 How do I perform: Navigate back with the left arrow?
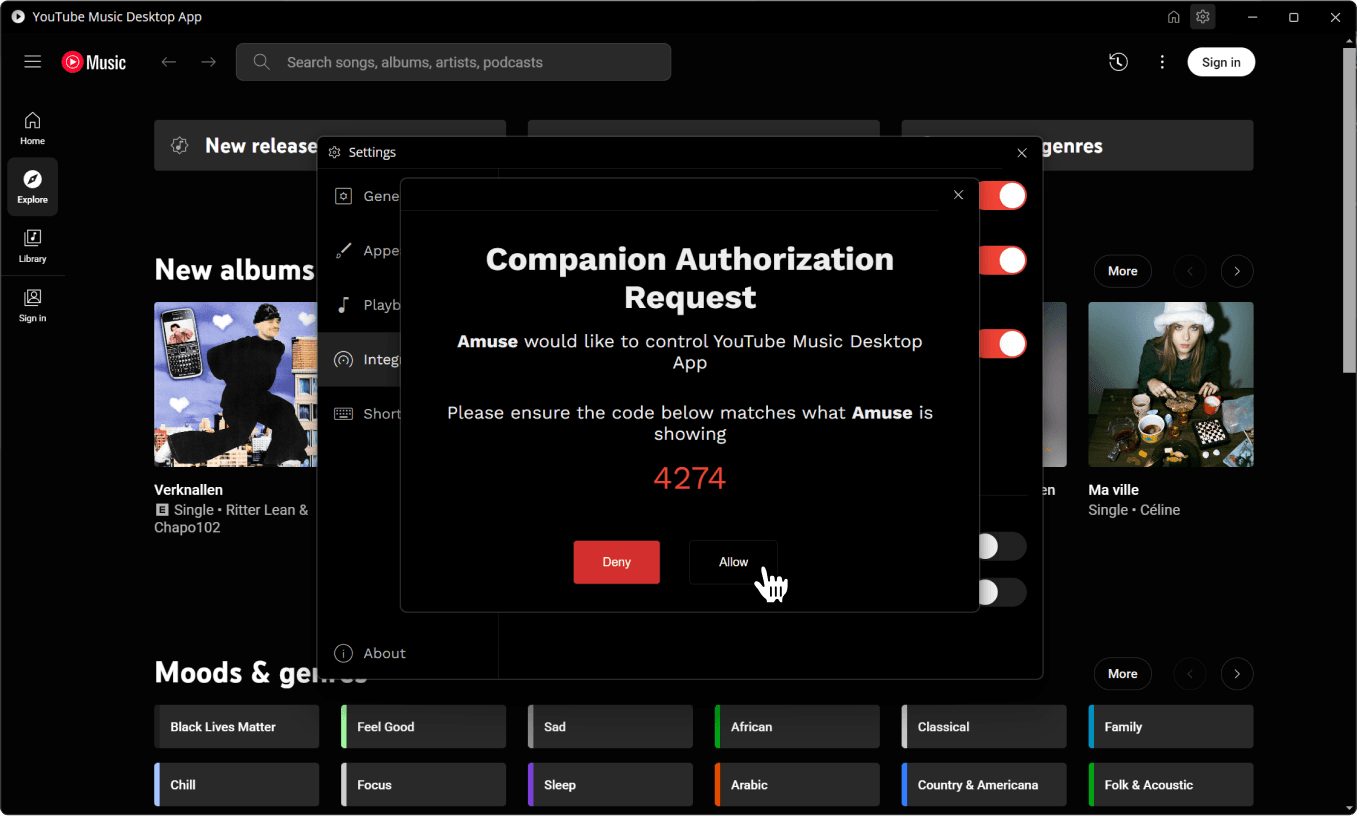click(168, 62)
